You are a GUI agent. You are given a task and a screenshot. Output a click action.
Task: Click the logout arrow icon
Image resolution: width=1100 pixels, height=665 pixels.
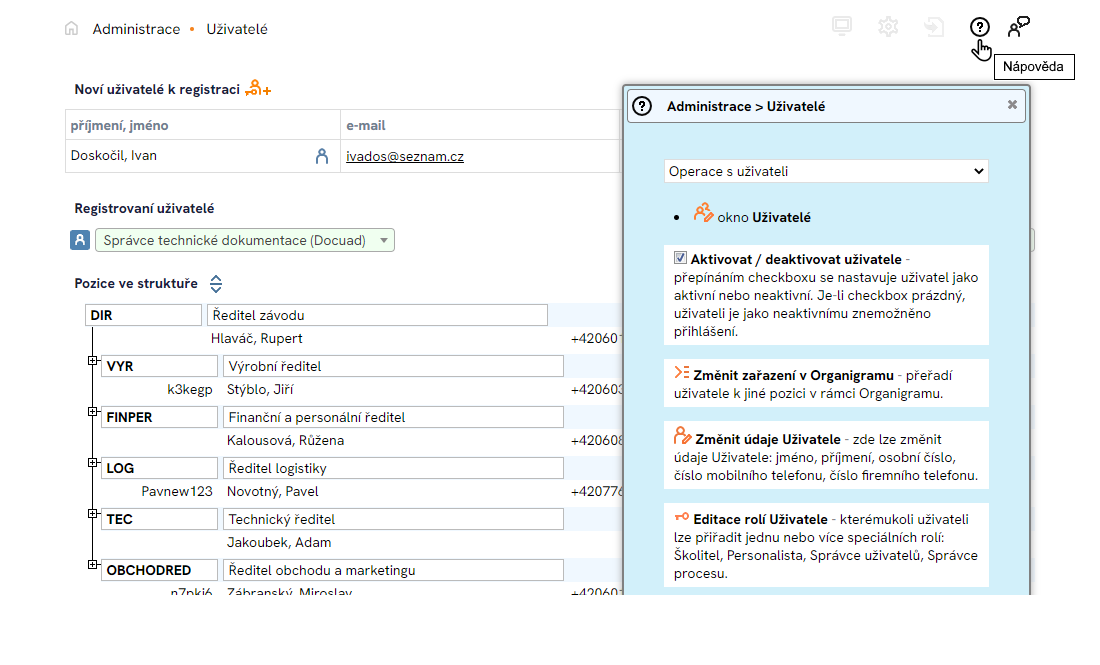pos(934,27)
